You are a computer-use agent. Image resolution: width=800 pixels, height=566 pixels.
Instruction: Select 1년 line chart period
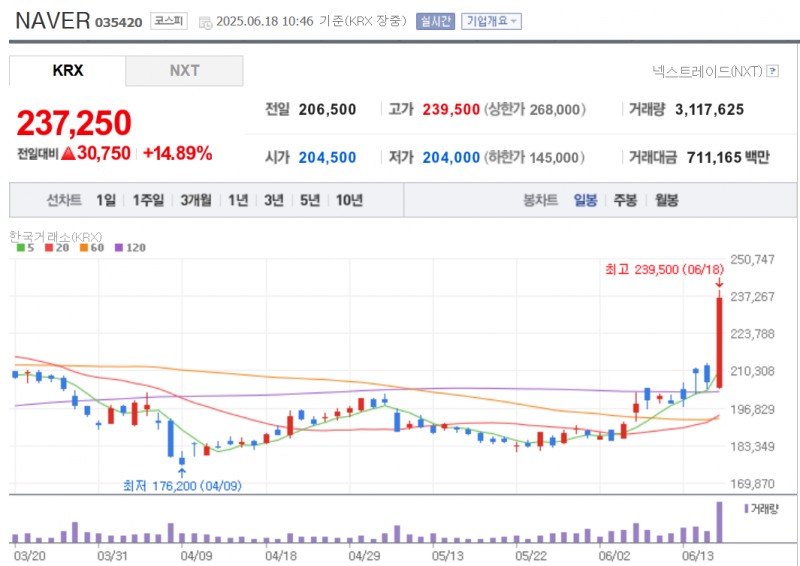pos(238,200)
